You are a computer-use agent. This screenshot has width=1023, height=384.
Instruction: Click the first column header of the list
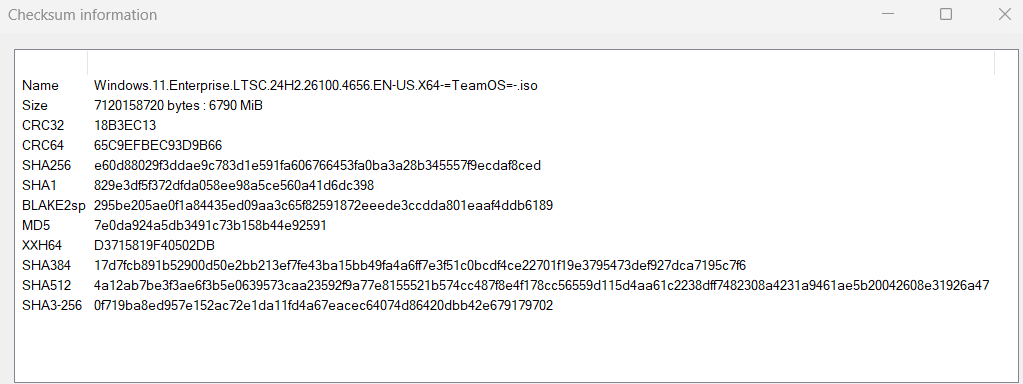(52, 64)
